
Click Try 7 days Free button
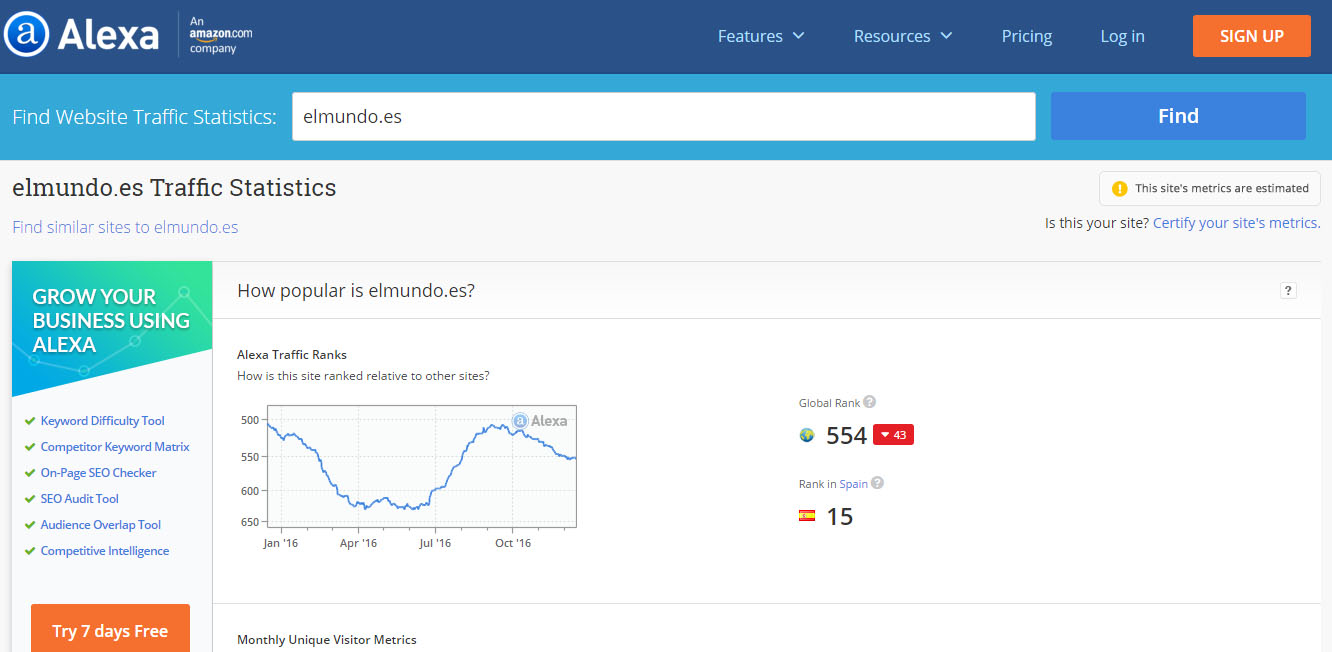click(110, 629)
